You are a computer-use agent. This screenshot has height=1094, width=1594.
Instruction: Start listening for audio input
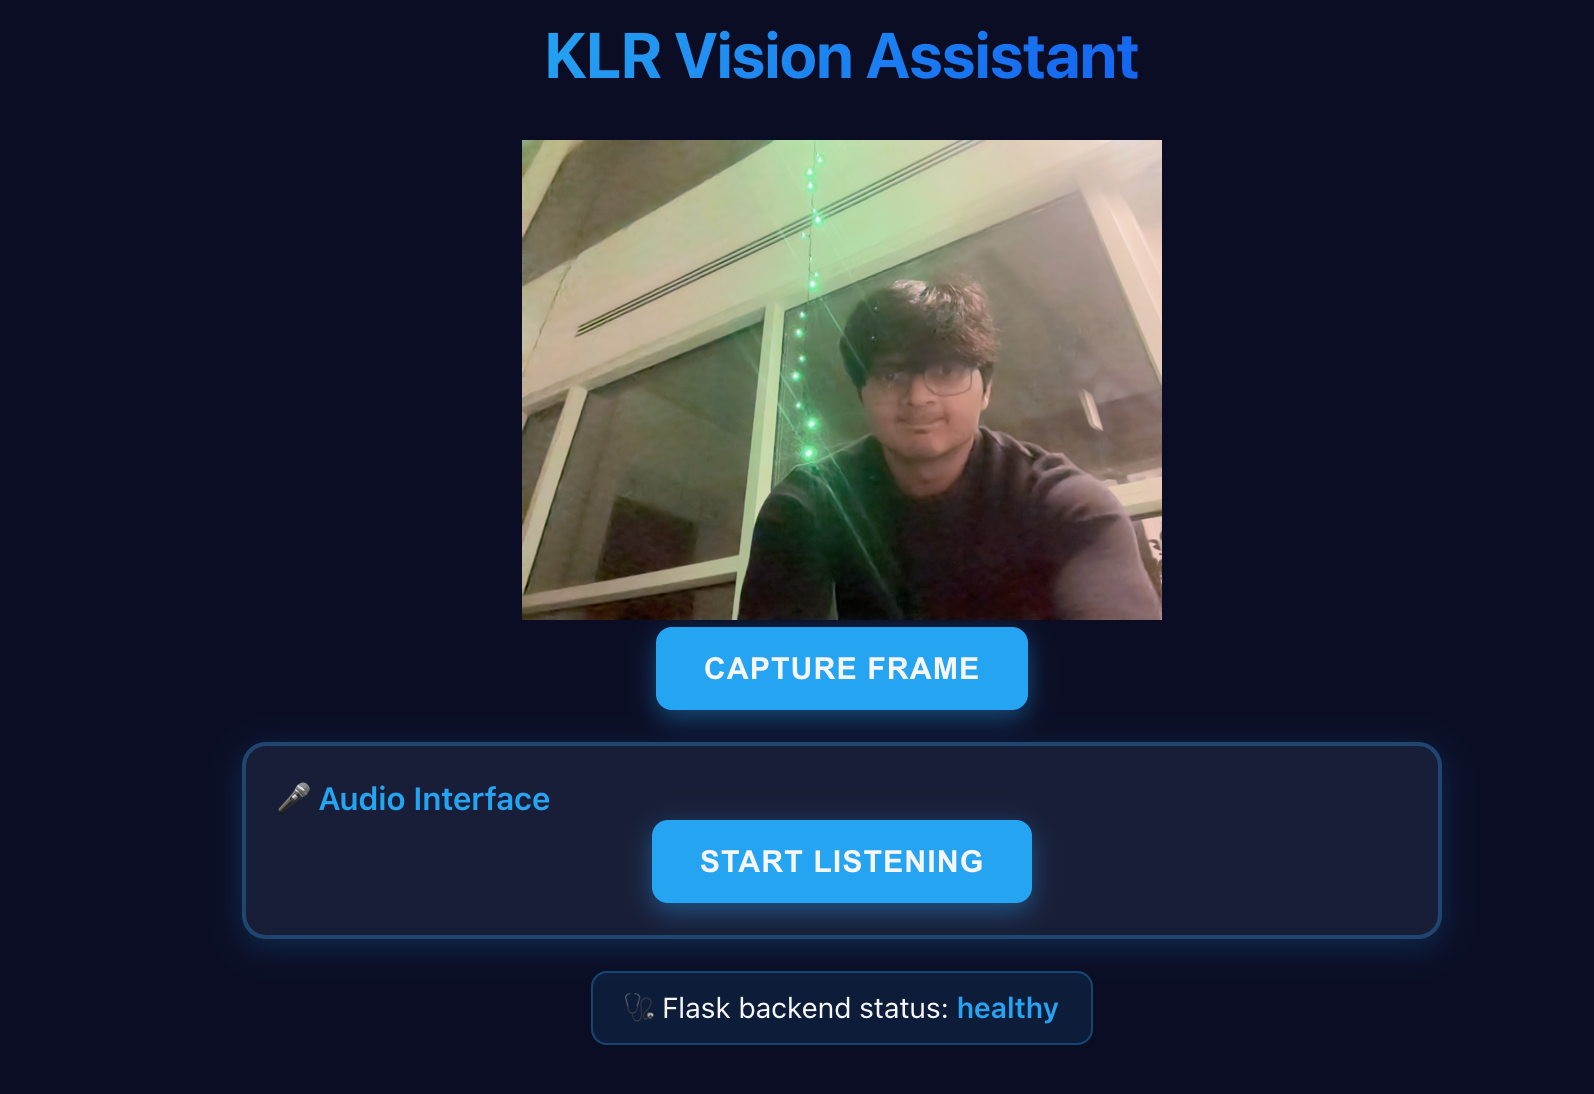[841, 861]
